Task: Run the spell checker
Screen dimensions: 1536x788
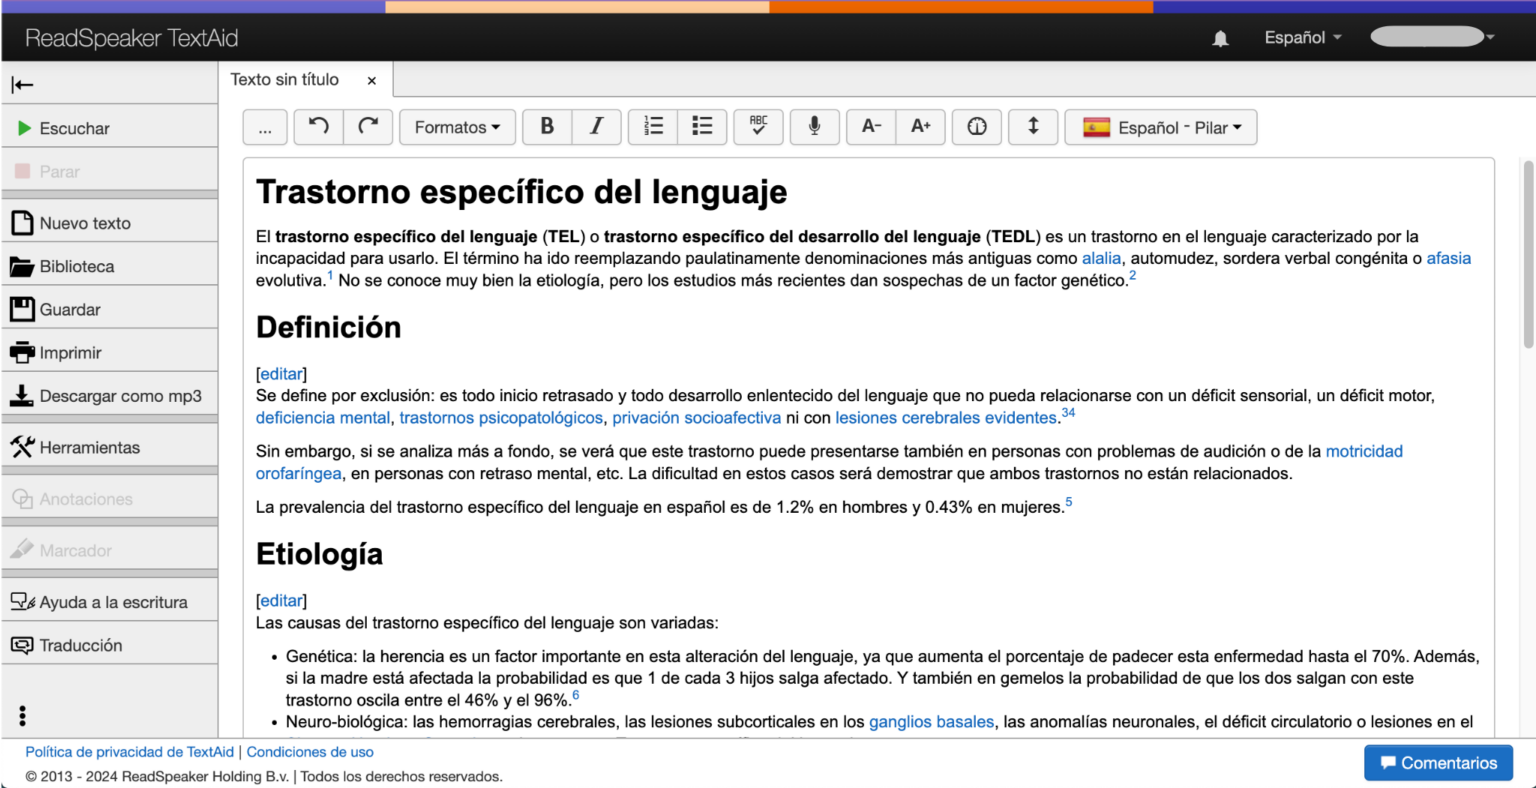Action: pos(758,126)
